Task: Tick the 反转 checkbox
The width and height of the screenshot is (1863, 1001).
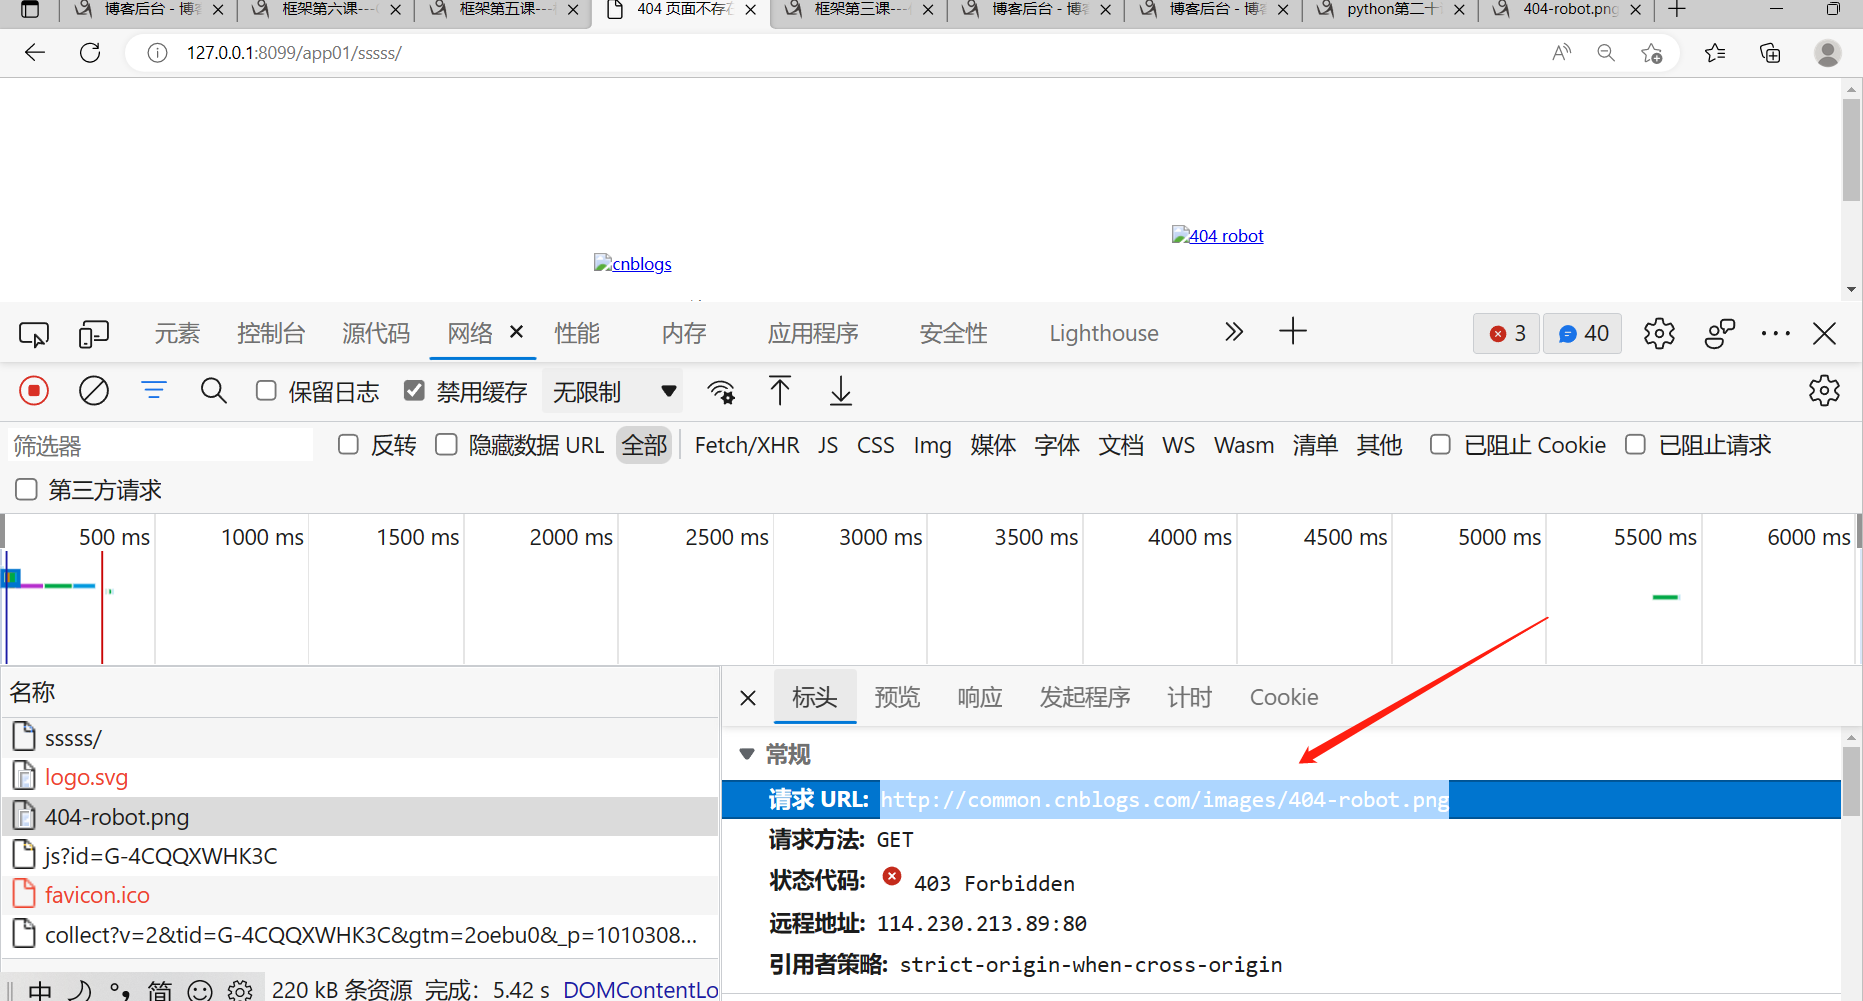Action: 348,445
